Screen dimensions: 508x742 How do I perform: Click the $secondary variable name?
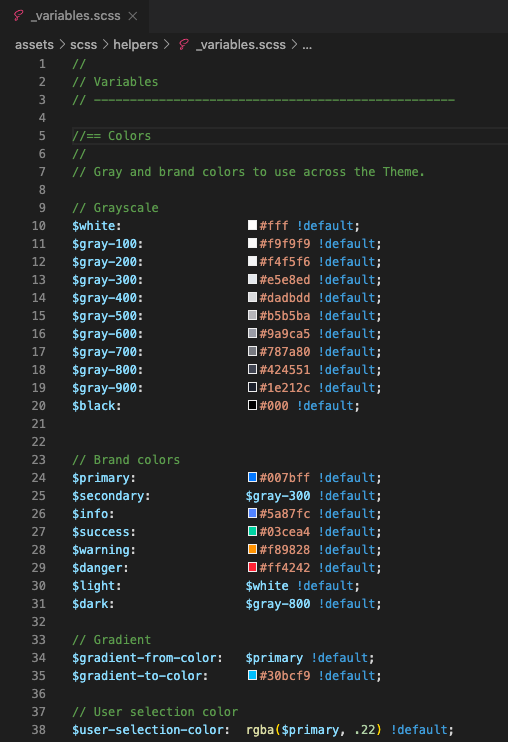coord(108,495)
